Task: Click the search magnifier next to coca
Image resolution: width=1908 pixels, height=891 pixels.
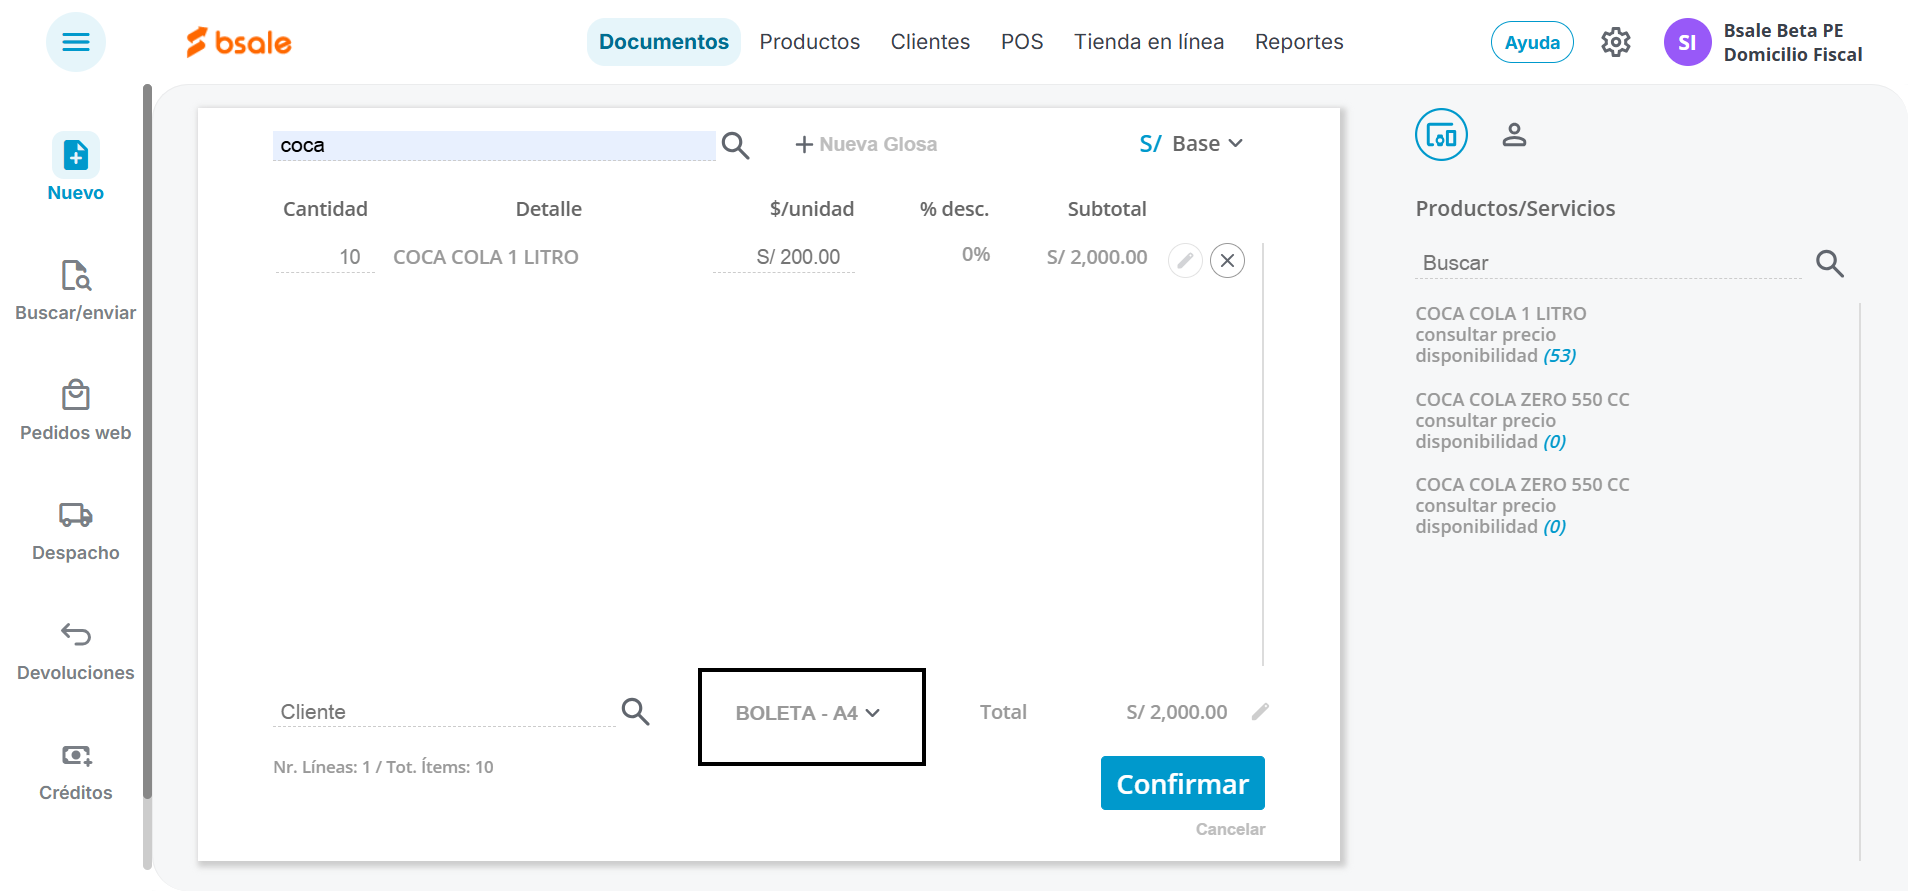Action: click(736, 145)
